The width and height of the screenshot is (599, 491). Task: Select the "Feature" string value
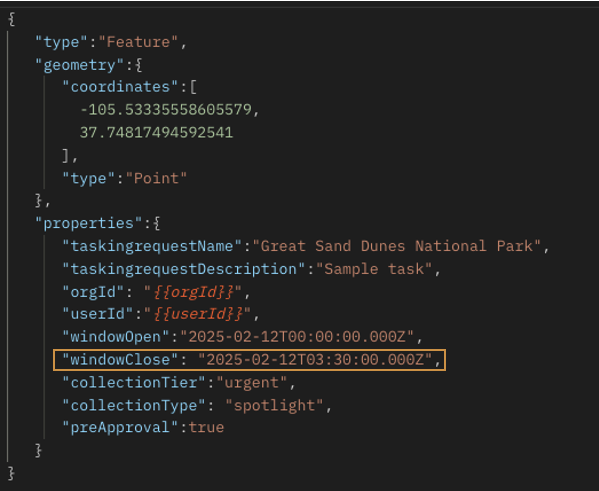coord(138,42)
